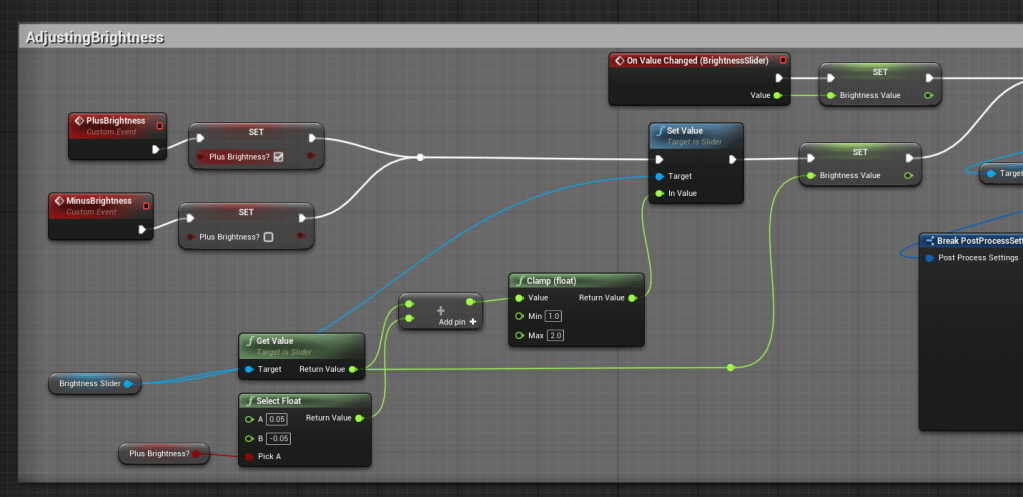
Task: Select the Plus Brightness? variable getter node
Action: pyautogui.click(x=160, y=454)
